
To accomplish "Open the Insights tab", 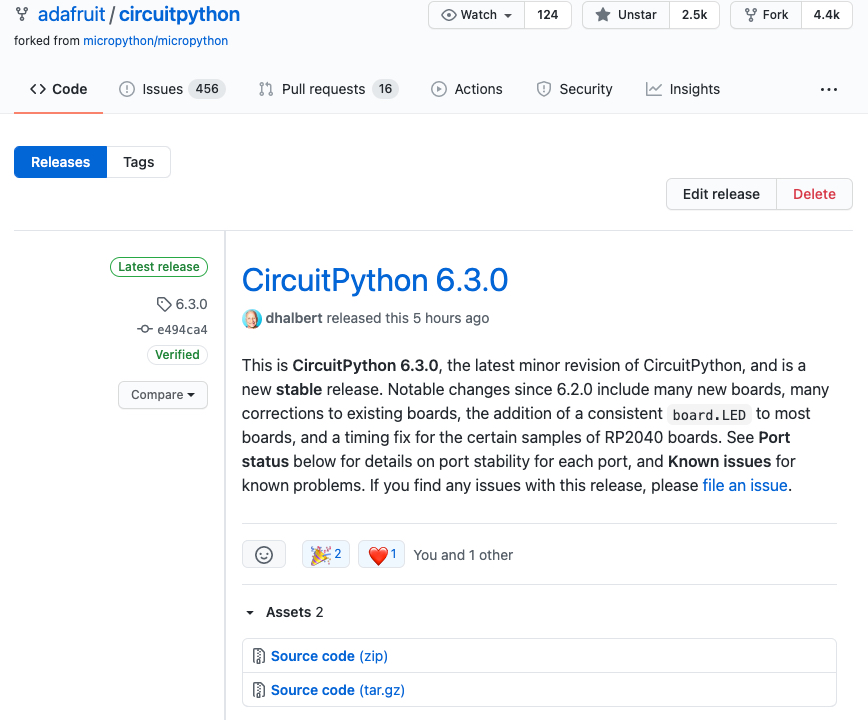I will 683,89.
